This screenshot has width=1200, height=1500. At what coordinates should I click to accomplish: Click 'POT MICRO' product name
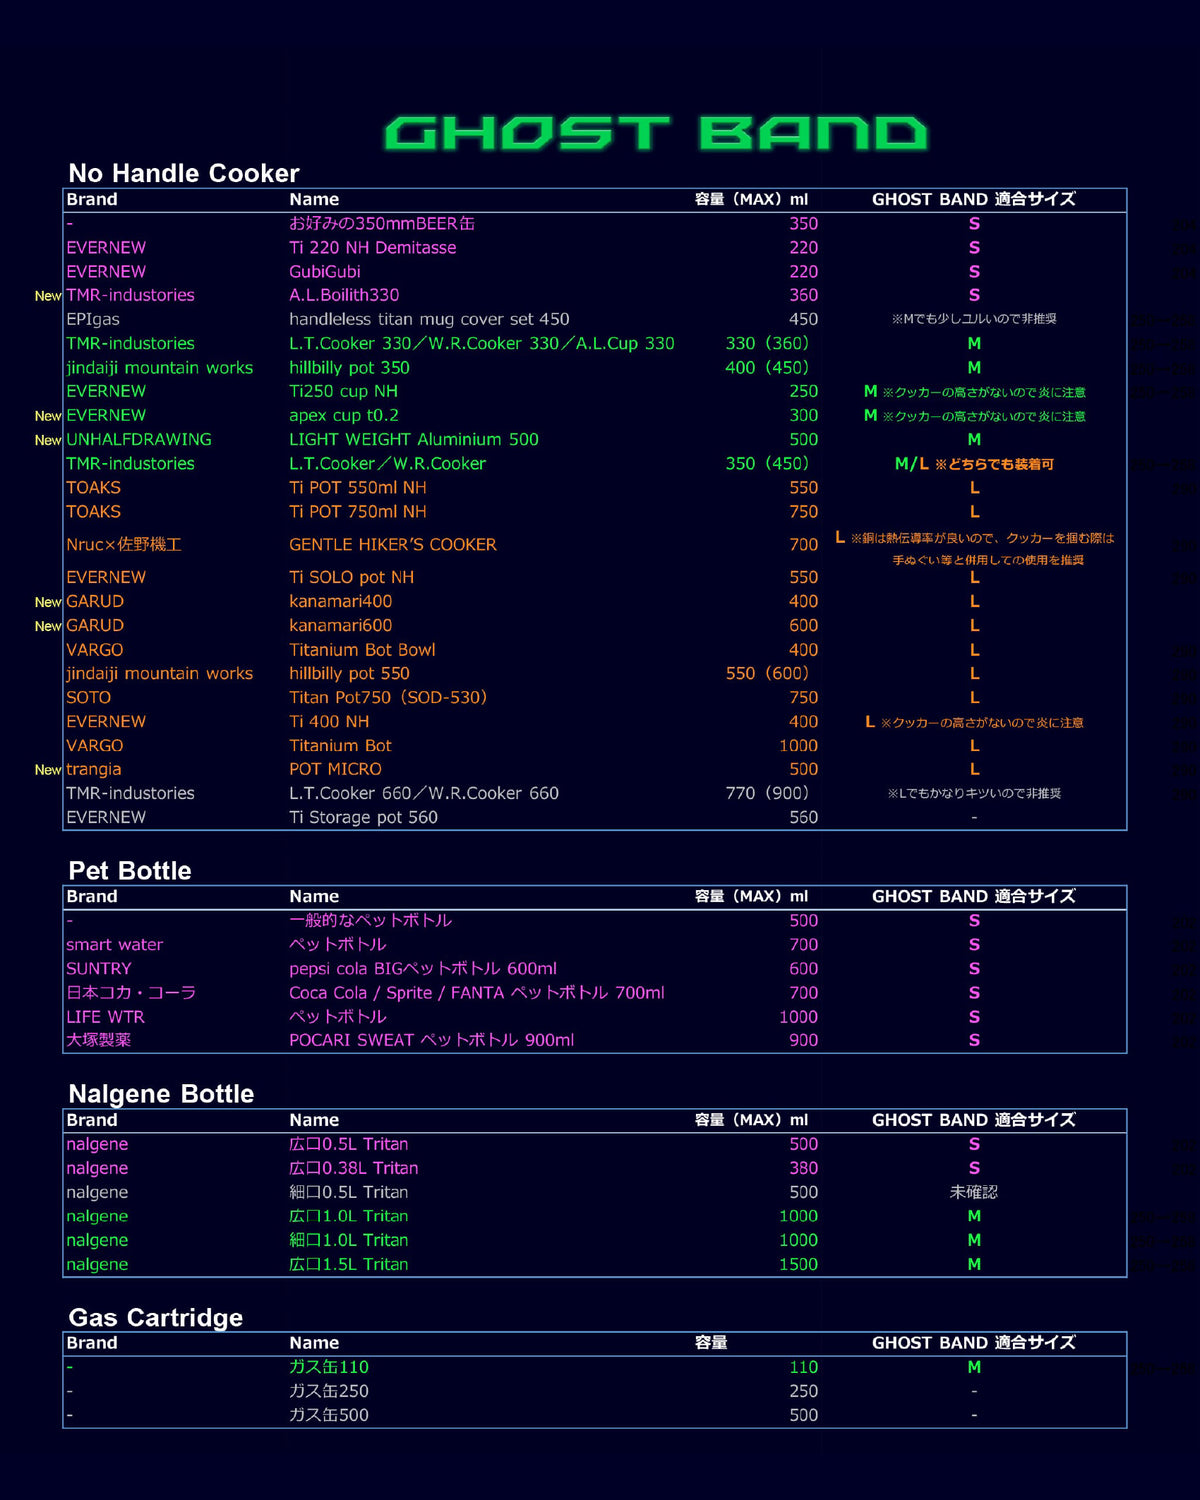(x=335, y=770)
